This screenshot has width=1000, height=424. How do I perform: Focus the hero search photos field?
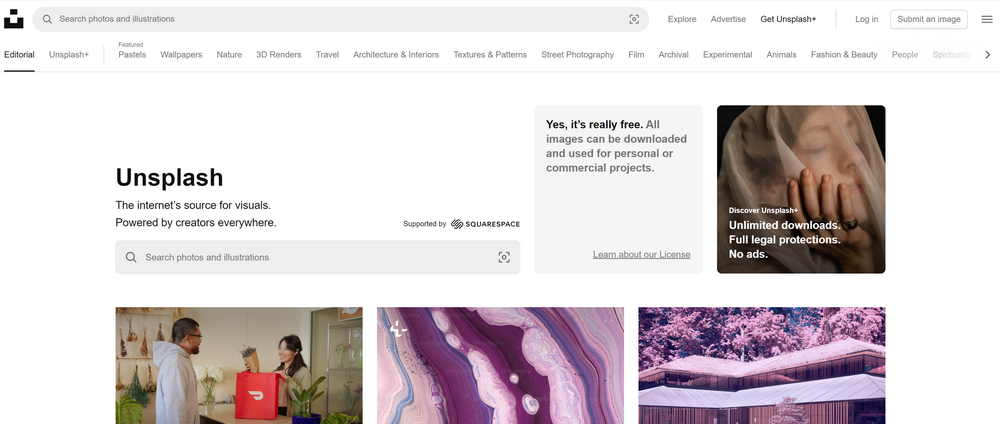tap(318, 257)
